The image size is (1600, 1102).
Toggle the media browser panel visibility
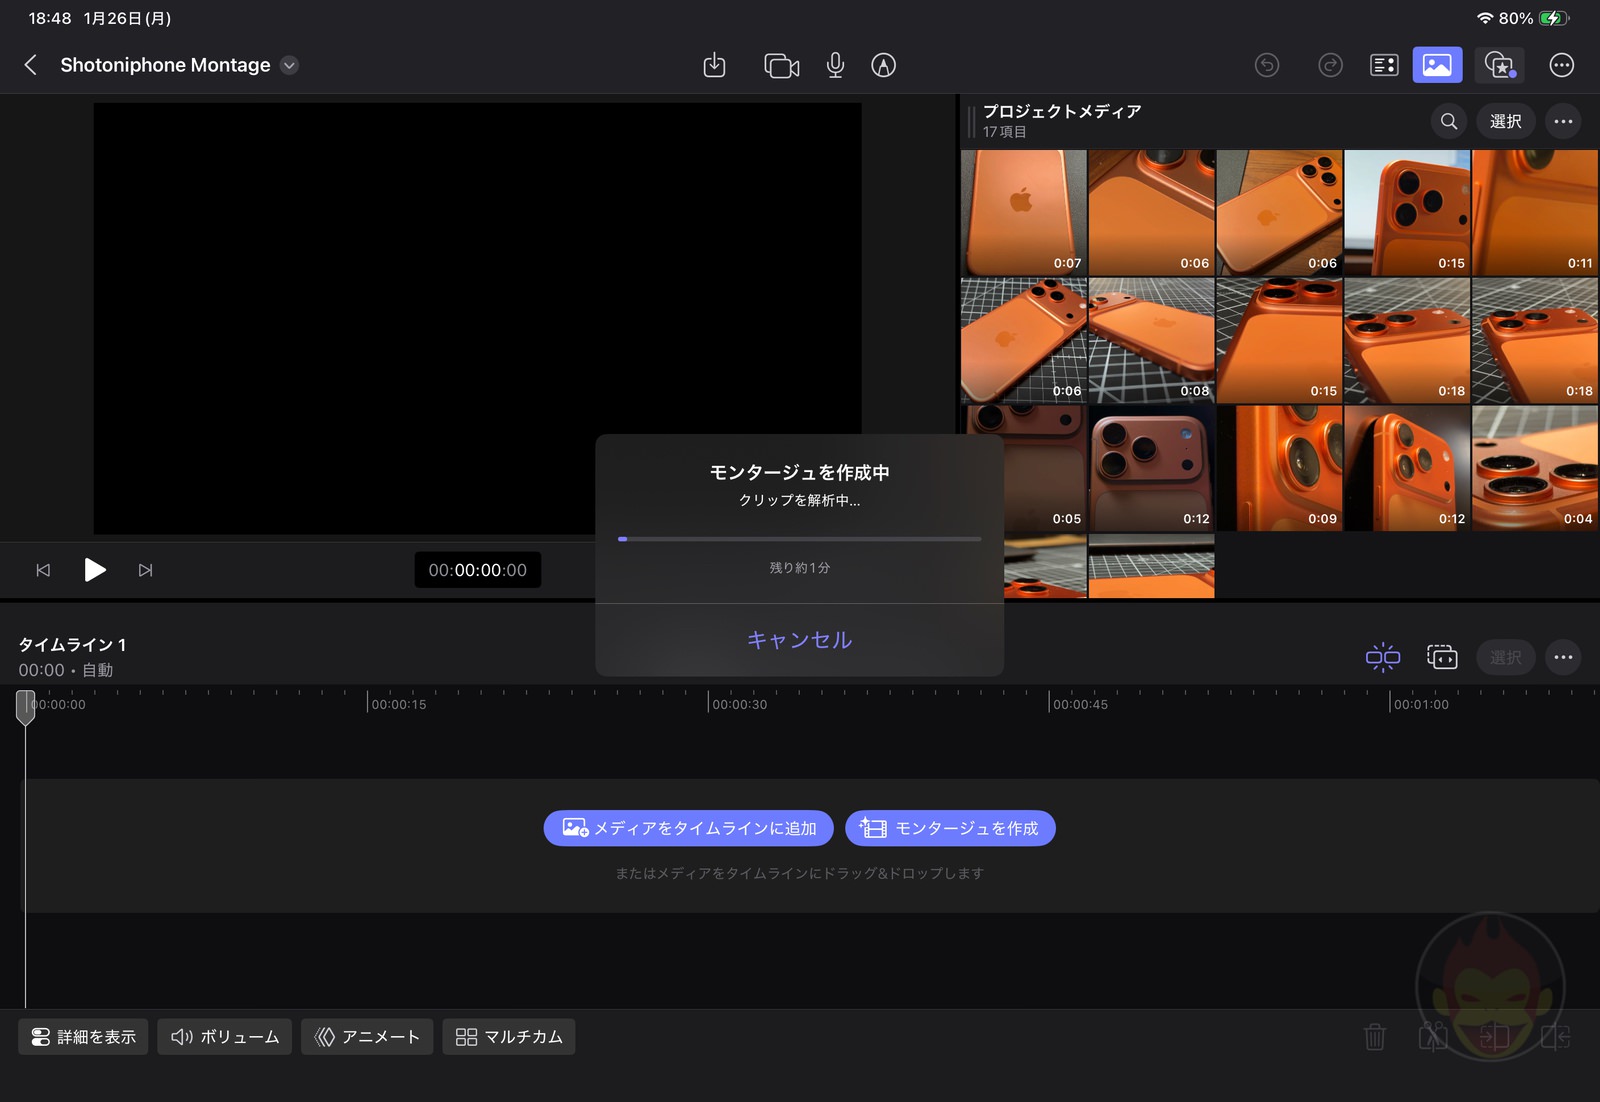coord(1437,65)
